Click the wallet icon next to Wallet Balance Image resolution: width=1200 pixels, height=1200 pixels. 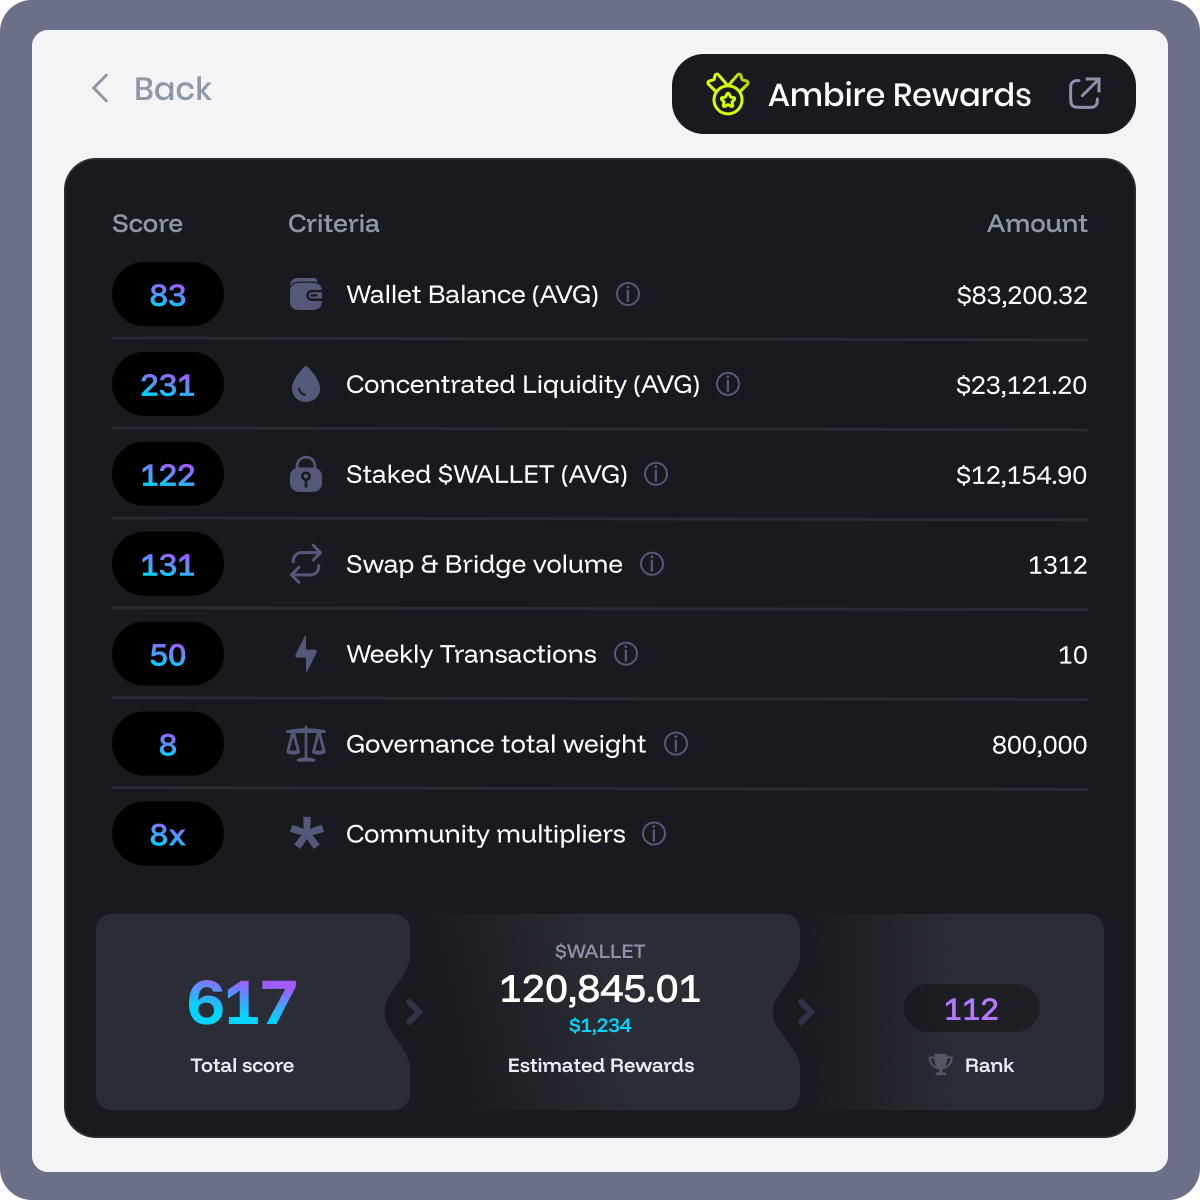click(x=306, y=294)
